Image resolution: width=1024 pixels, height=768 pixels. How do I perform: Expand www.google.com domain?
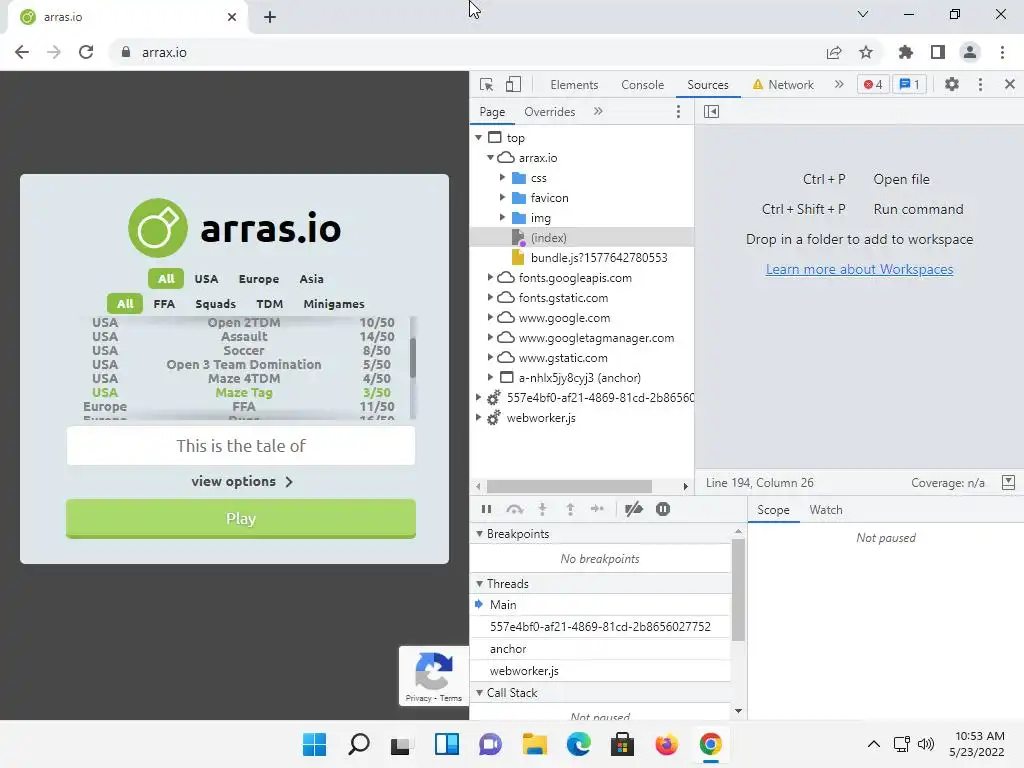click(x=490, y=318)
